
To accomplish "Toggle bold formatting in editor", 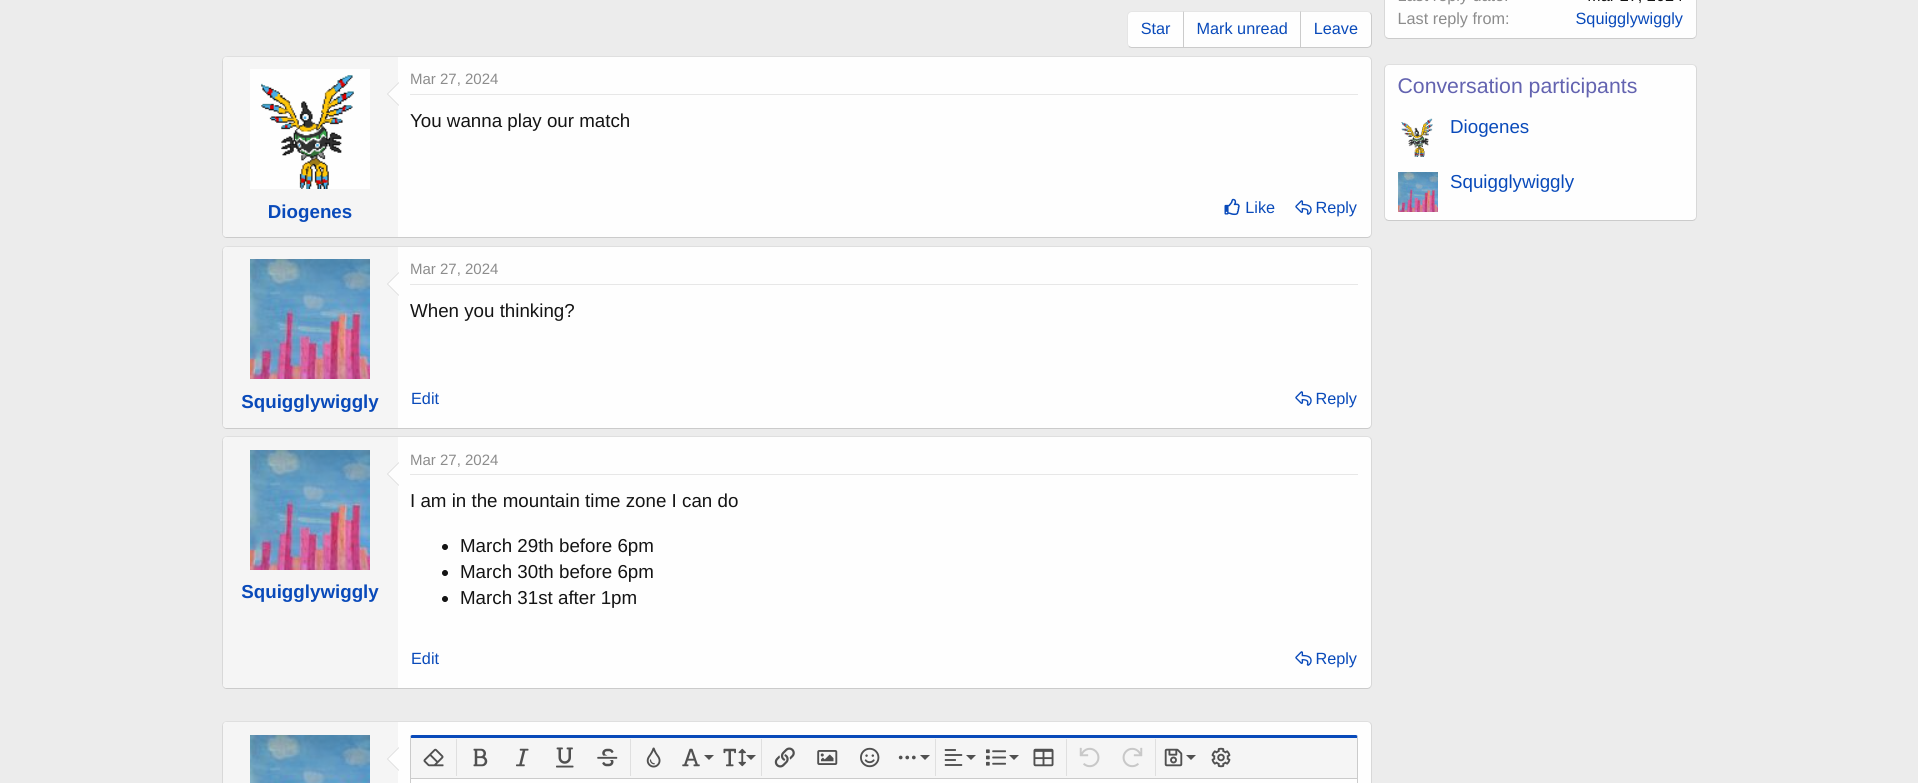I will point(480,758).
